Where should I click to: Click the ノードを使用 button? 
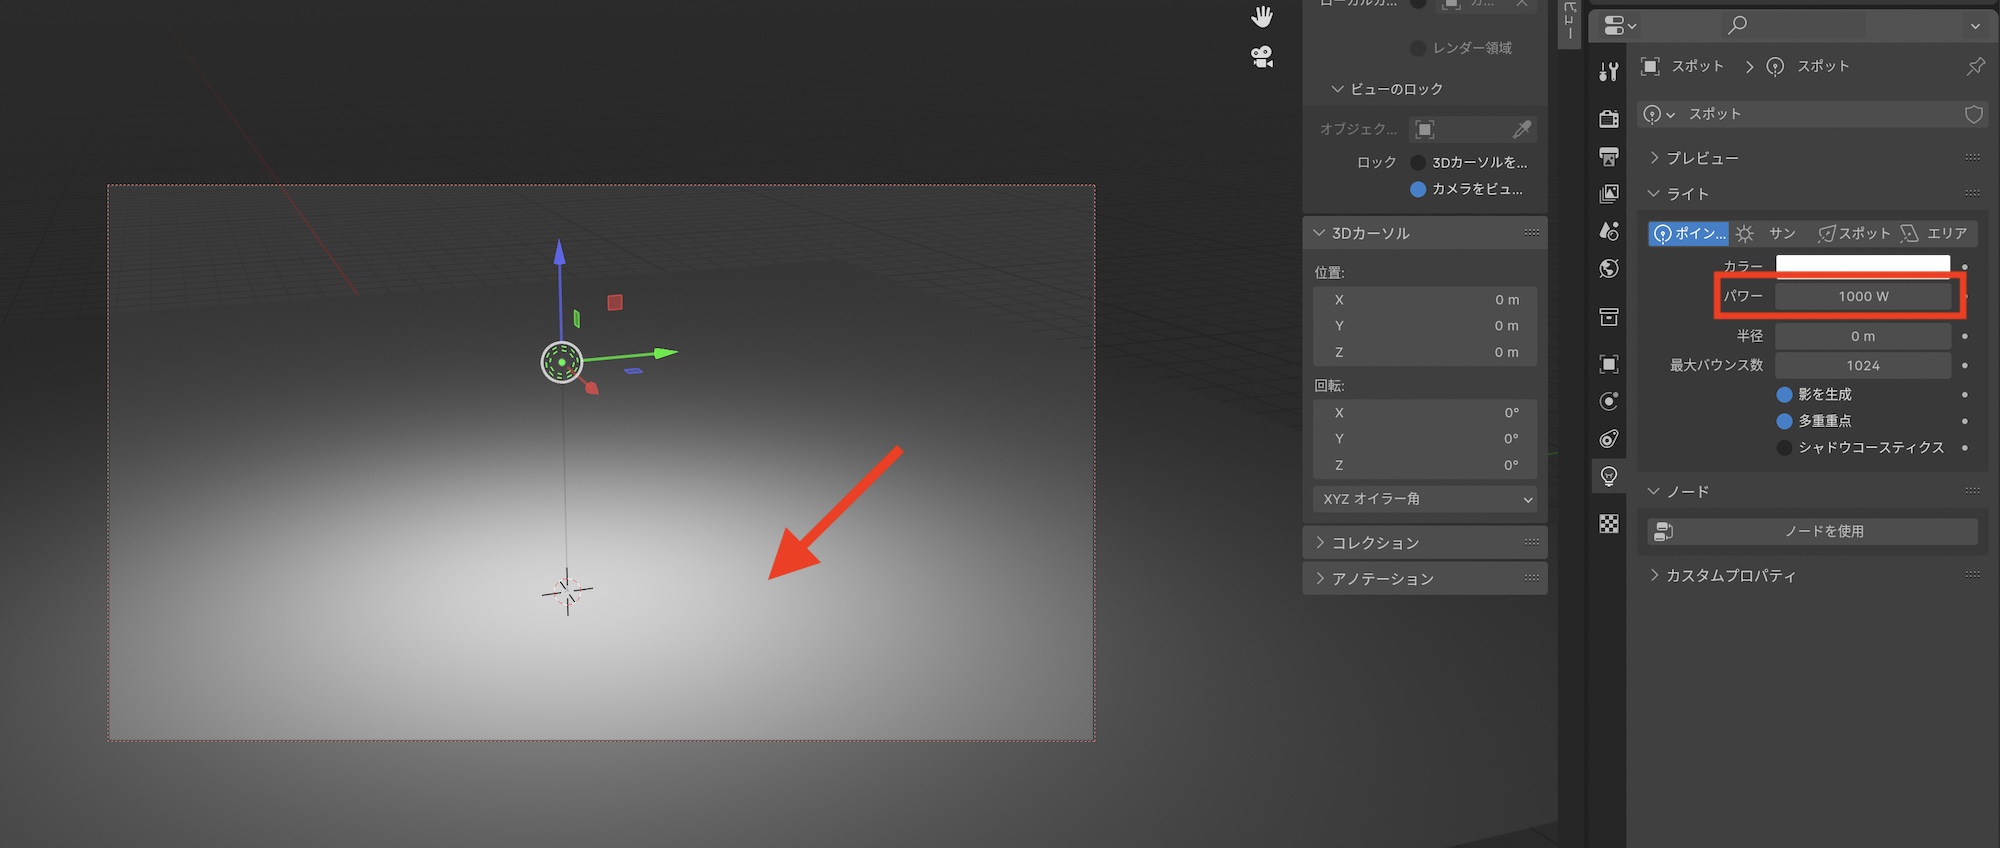[x=1812, y=531]
